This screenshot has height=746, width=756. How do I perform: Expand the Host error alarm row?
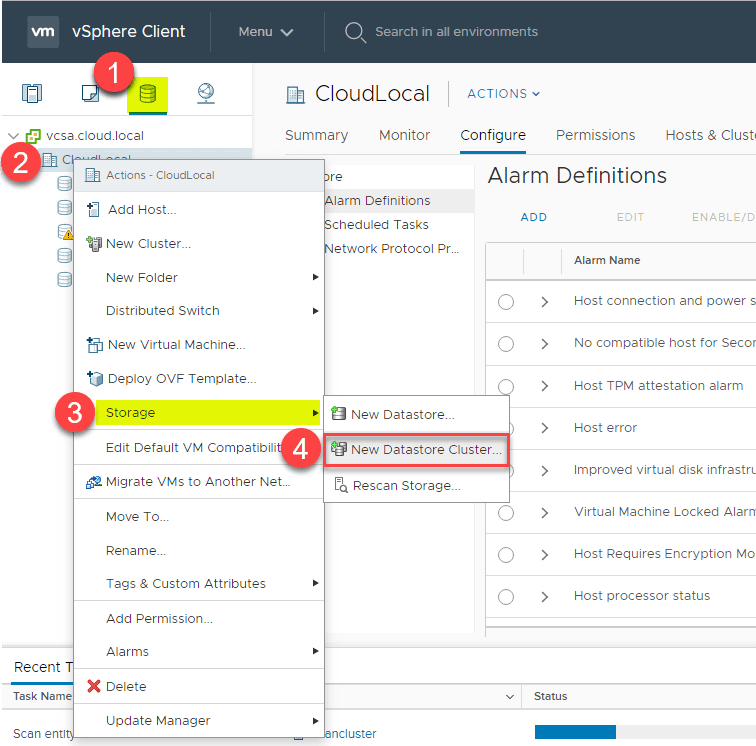click(x=545, y=428)
